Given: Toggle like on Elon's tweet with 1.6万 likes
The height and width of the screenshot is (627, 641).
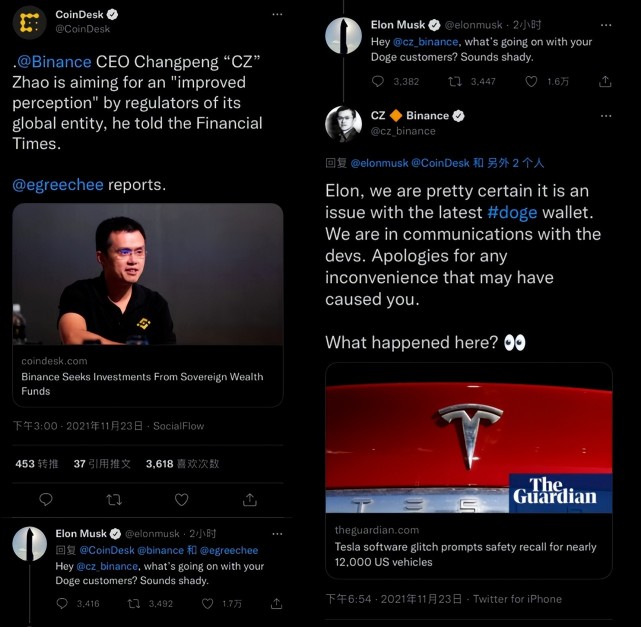Looking at the screenshot, I should click(532, 82).
